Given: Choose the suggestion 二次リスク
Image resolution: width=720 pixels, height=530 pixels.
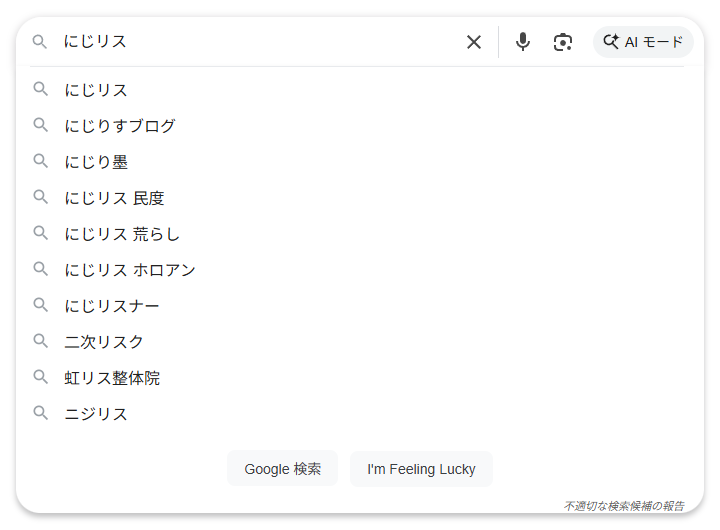Looking at the screenshot, I should (x=105, y=342).
